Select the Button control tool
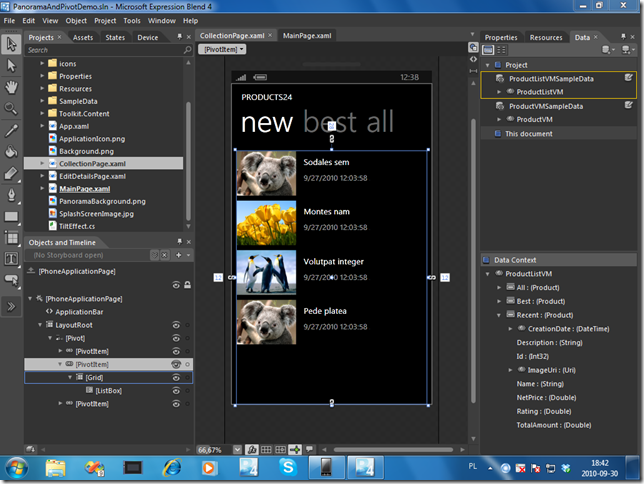Viewport: 644px width, 484px height. [x=11, y=280]
